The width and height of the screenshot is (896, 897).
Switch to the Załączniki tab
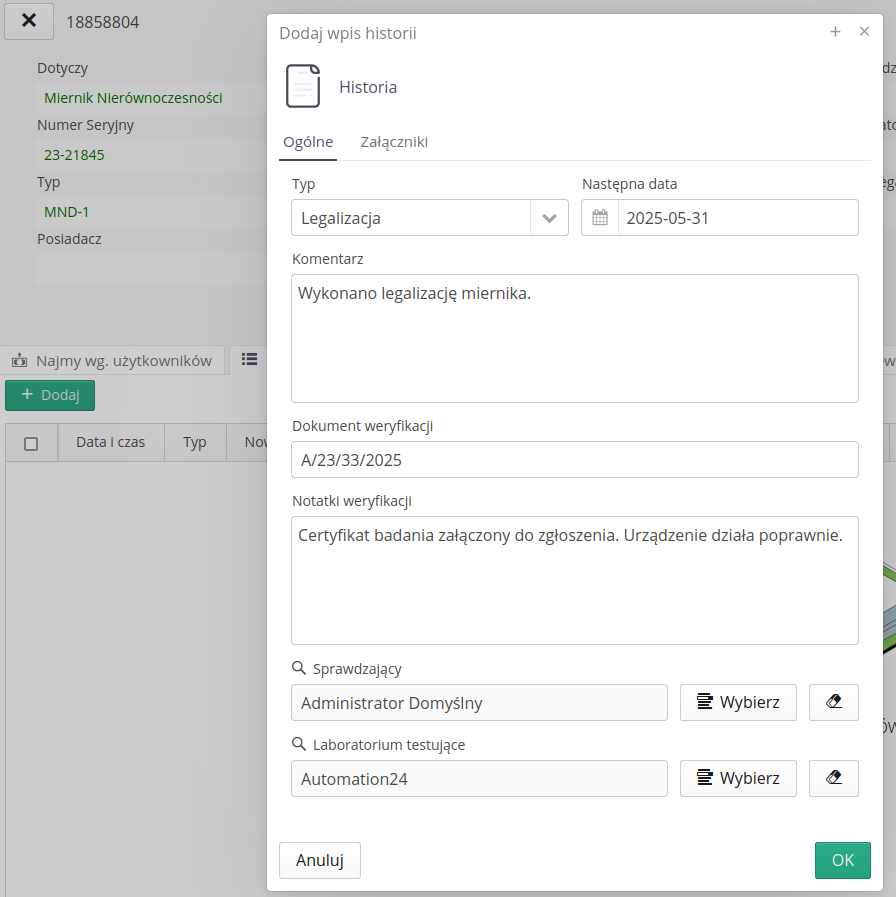pos(394,142)
